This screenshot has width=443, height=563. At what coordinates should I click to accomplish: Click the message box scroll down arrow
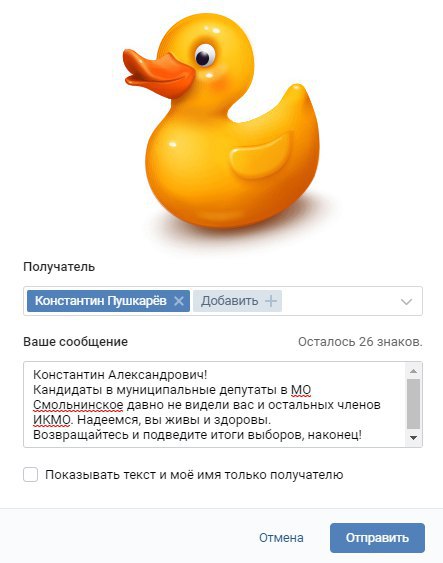pos(413,438)
